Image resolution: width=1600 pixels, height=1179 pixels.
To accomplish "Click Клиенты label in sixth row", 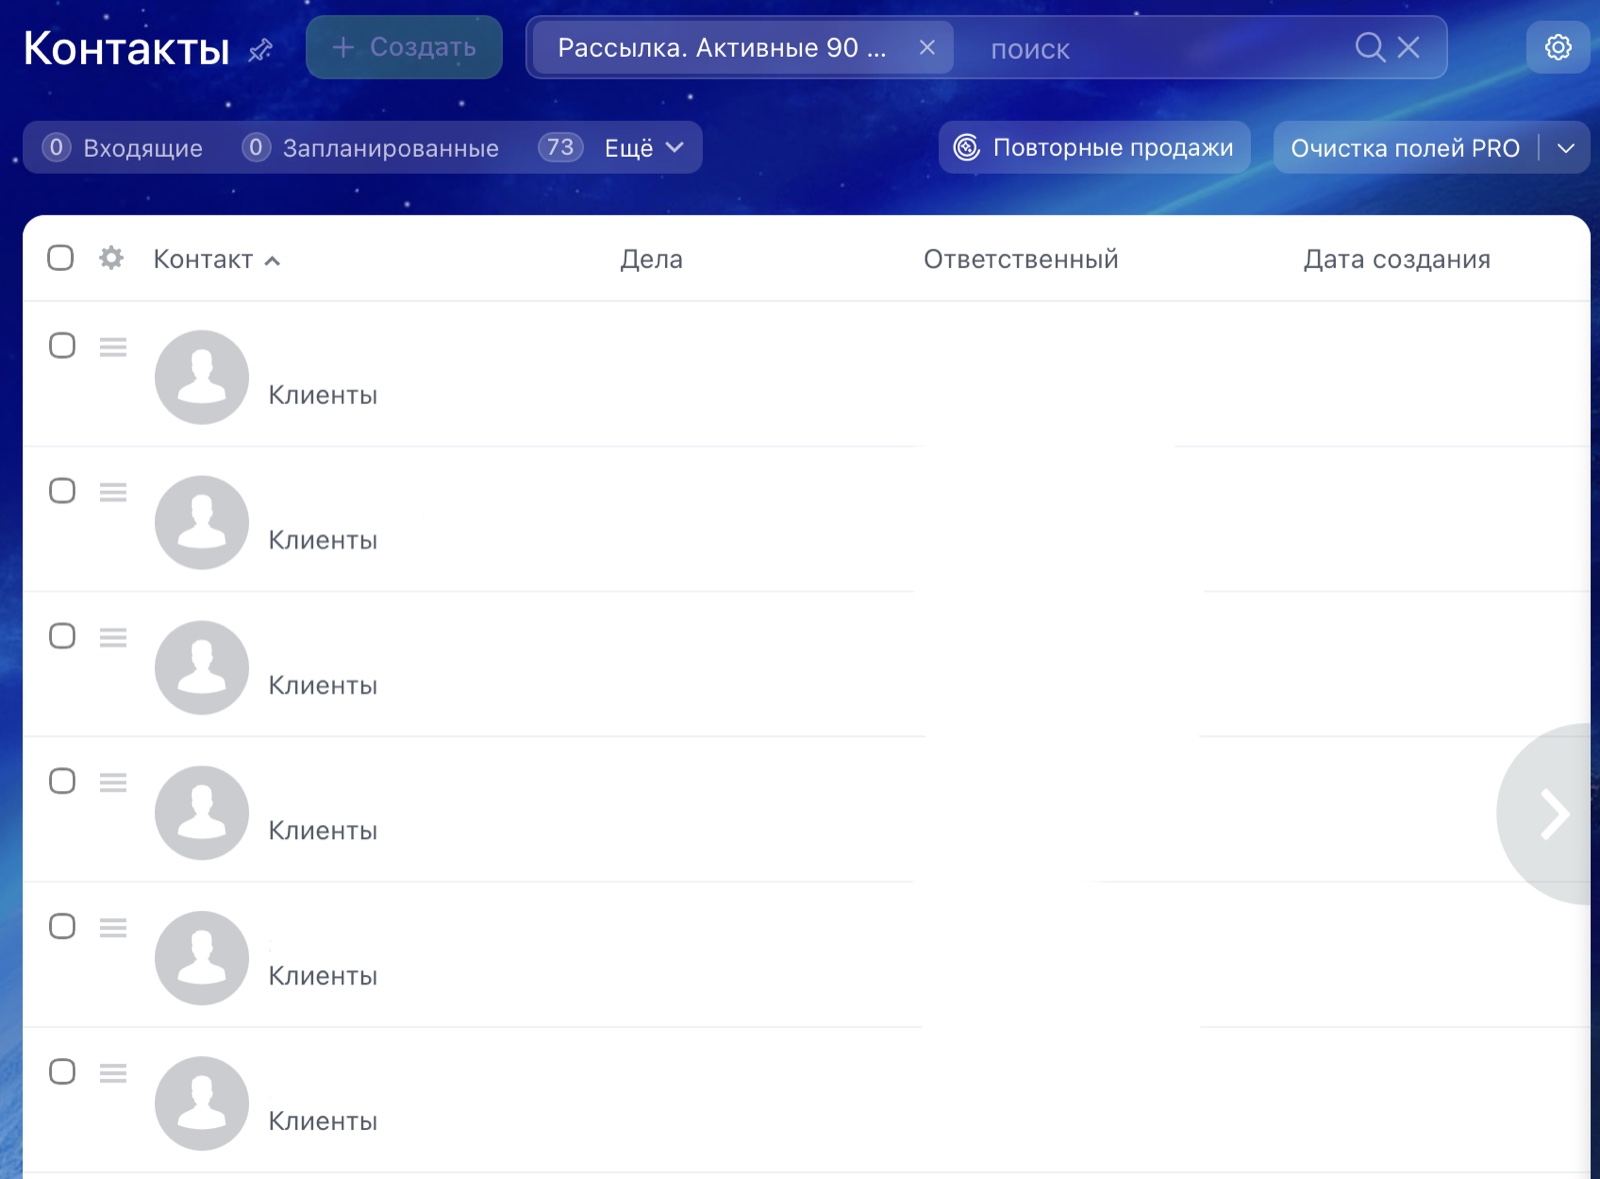I will [323, 1121].
